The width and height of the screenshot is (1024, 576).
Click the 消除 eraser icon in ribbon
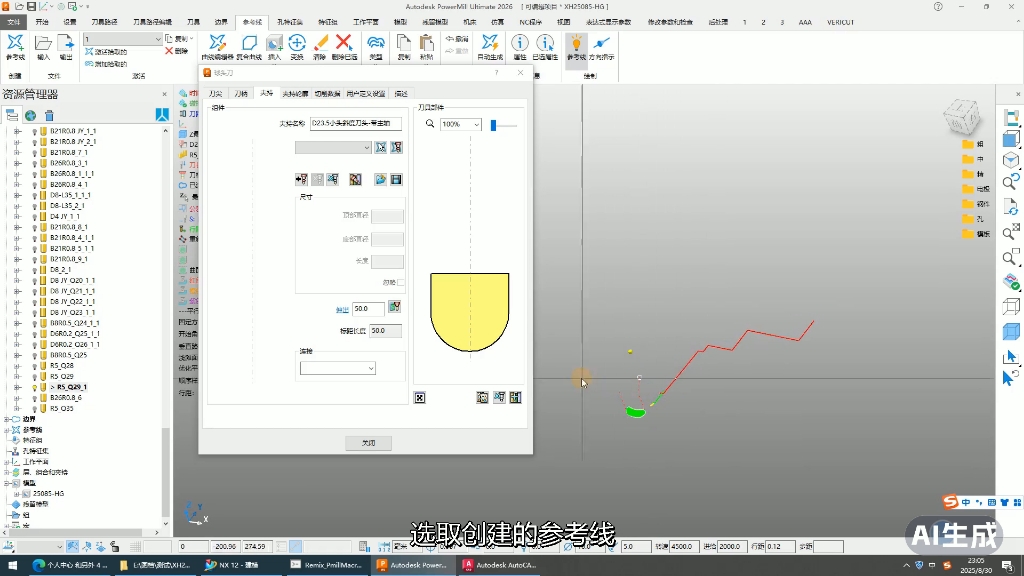coord(320,43)
